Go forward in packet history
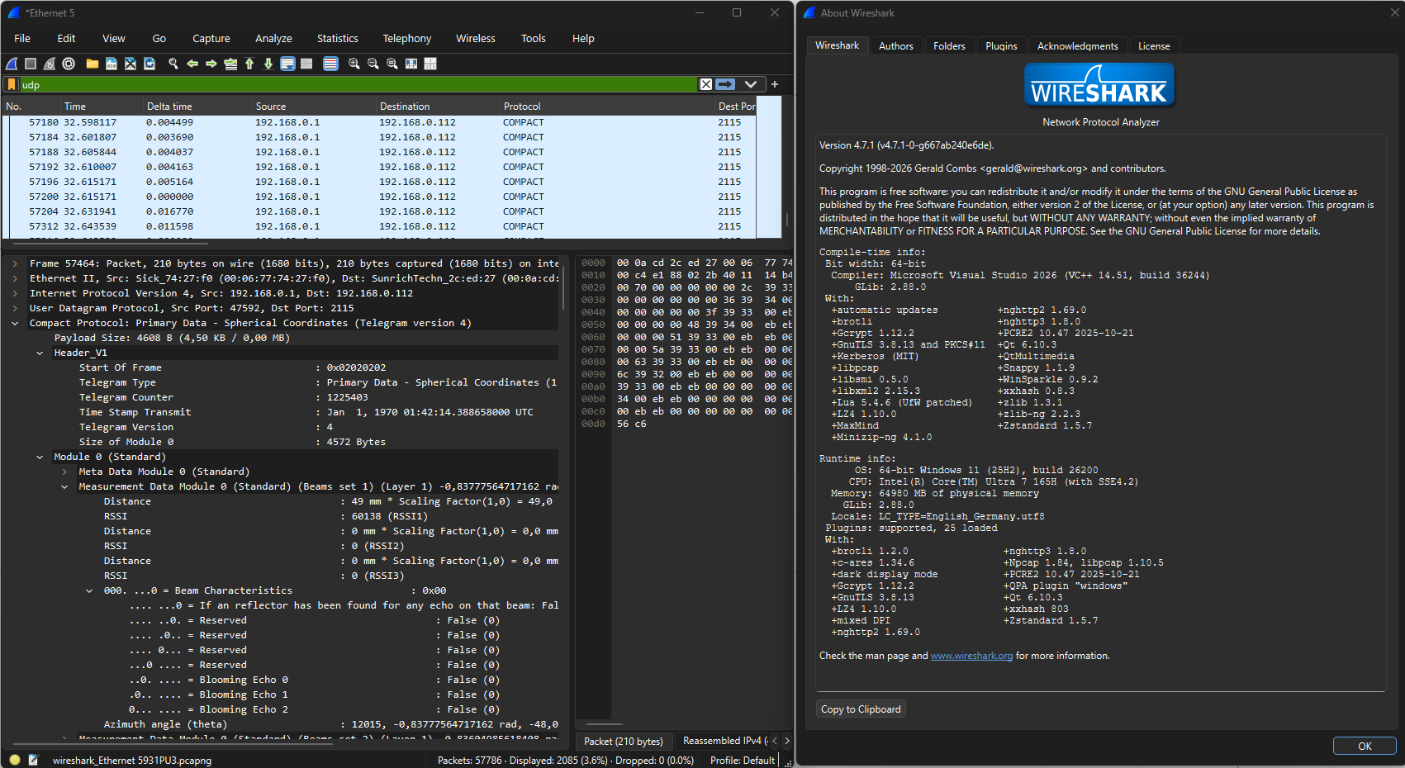Image resolution: width=1405 pixels, height=768 pixels. pyautogui.click(x=211, y=64)
